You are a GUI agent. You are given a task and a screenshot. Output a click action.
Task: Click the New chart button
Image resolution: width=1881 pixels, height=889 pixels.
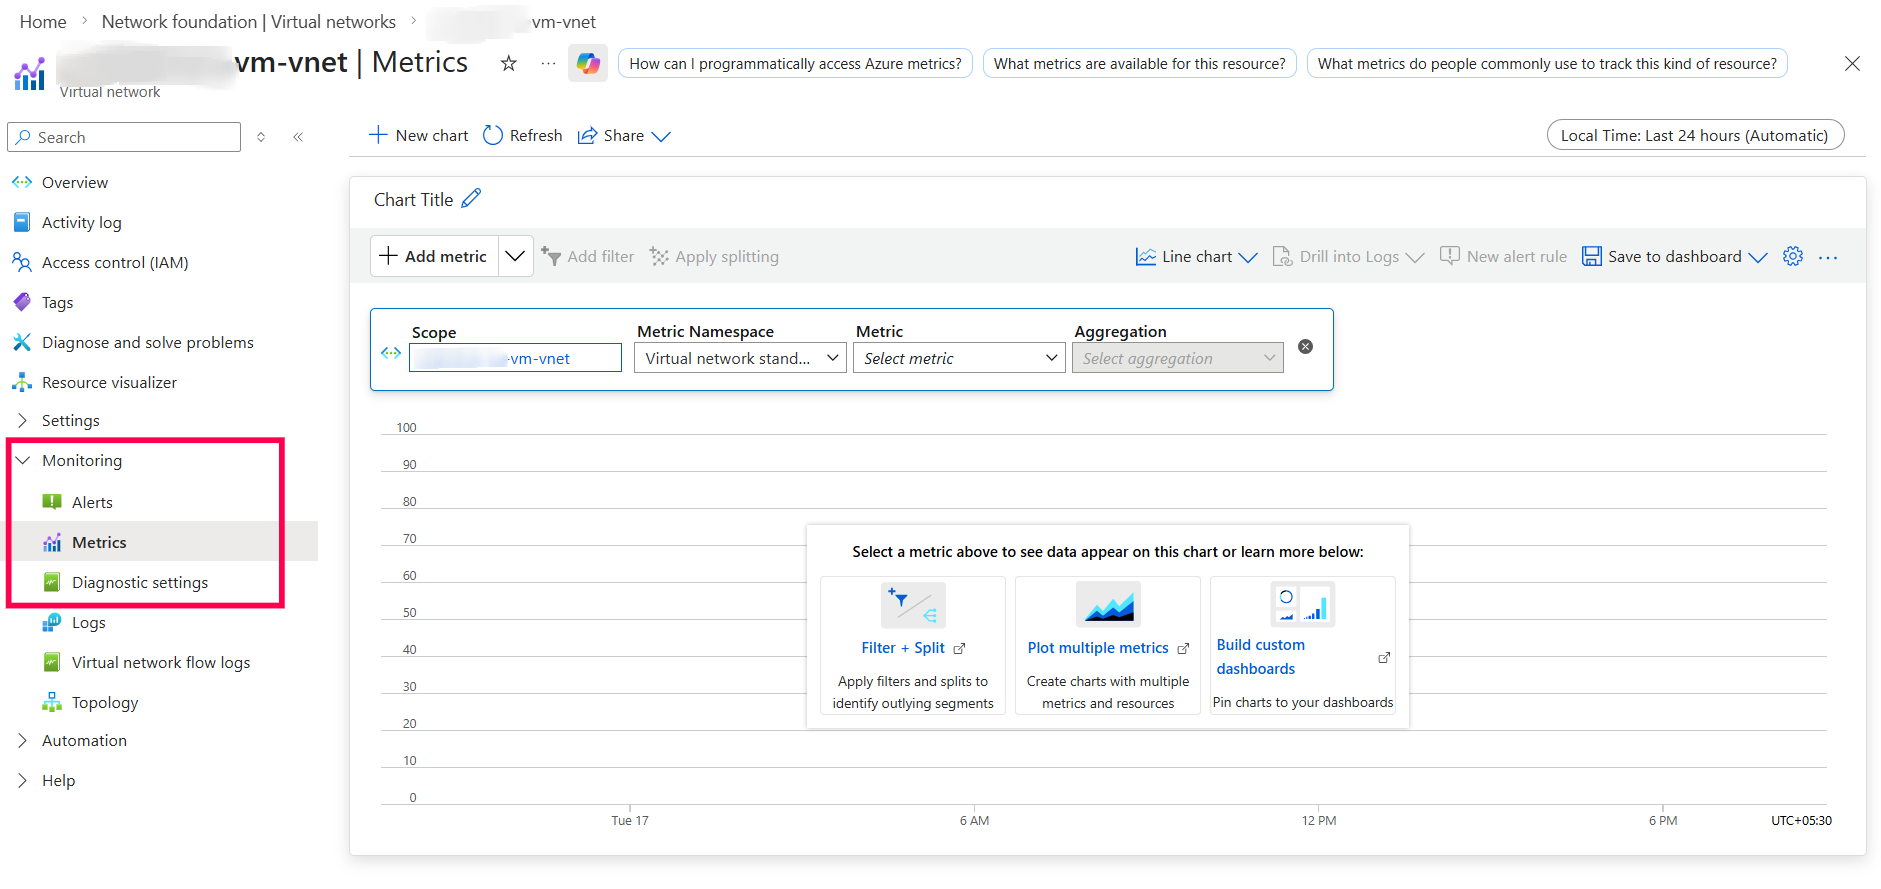click(419, 136)
